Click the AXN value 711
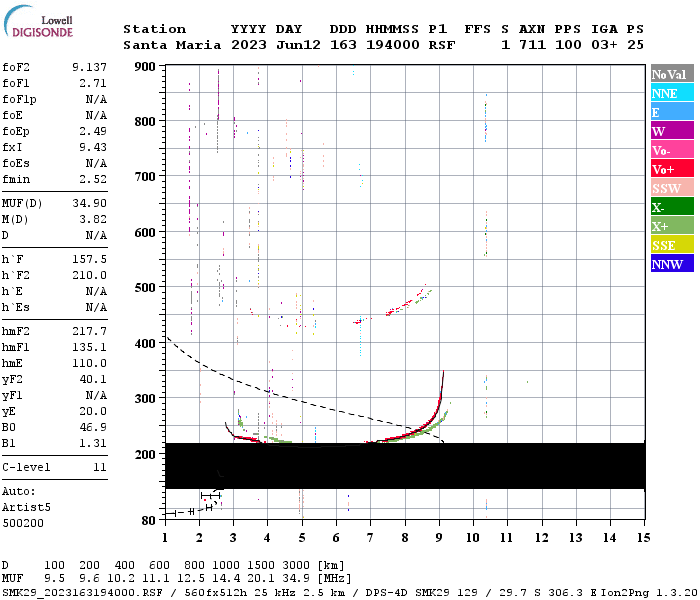The width and height of the screenshot is (700, 600). tap(532, 45)
